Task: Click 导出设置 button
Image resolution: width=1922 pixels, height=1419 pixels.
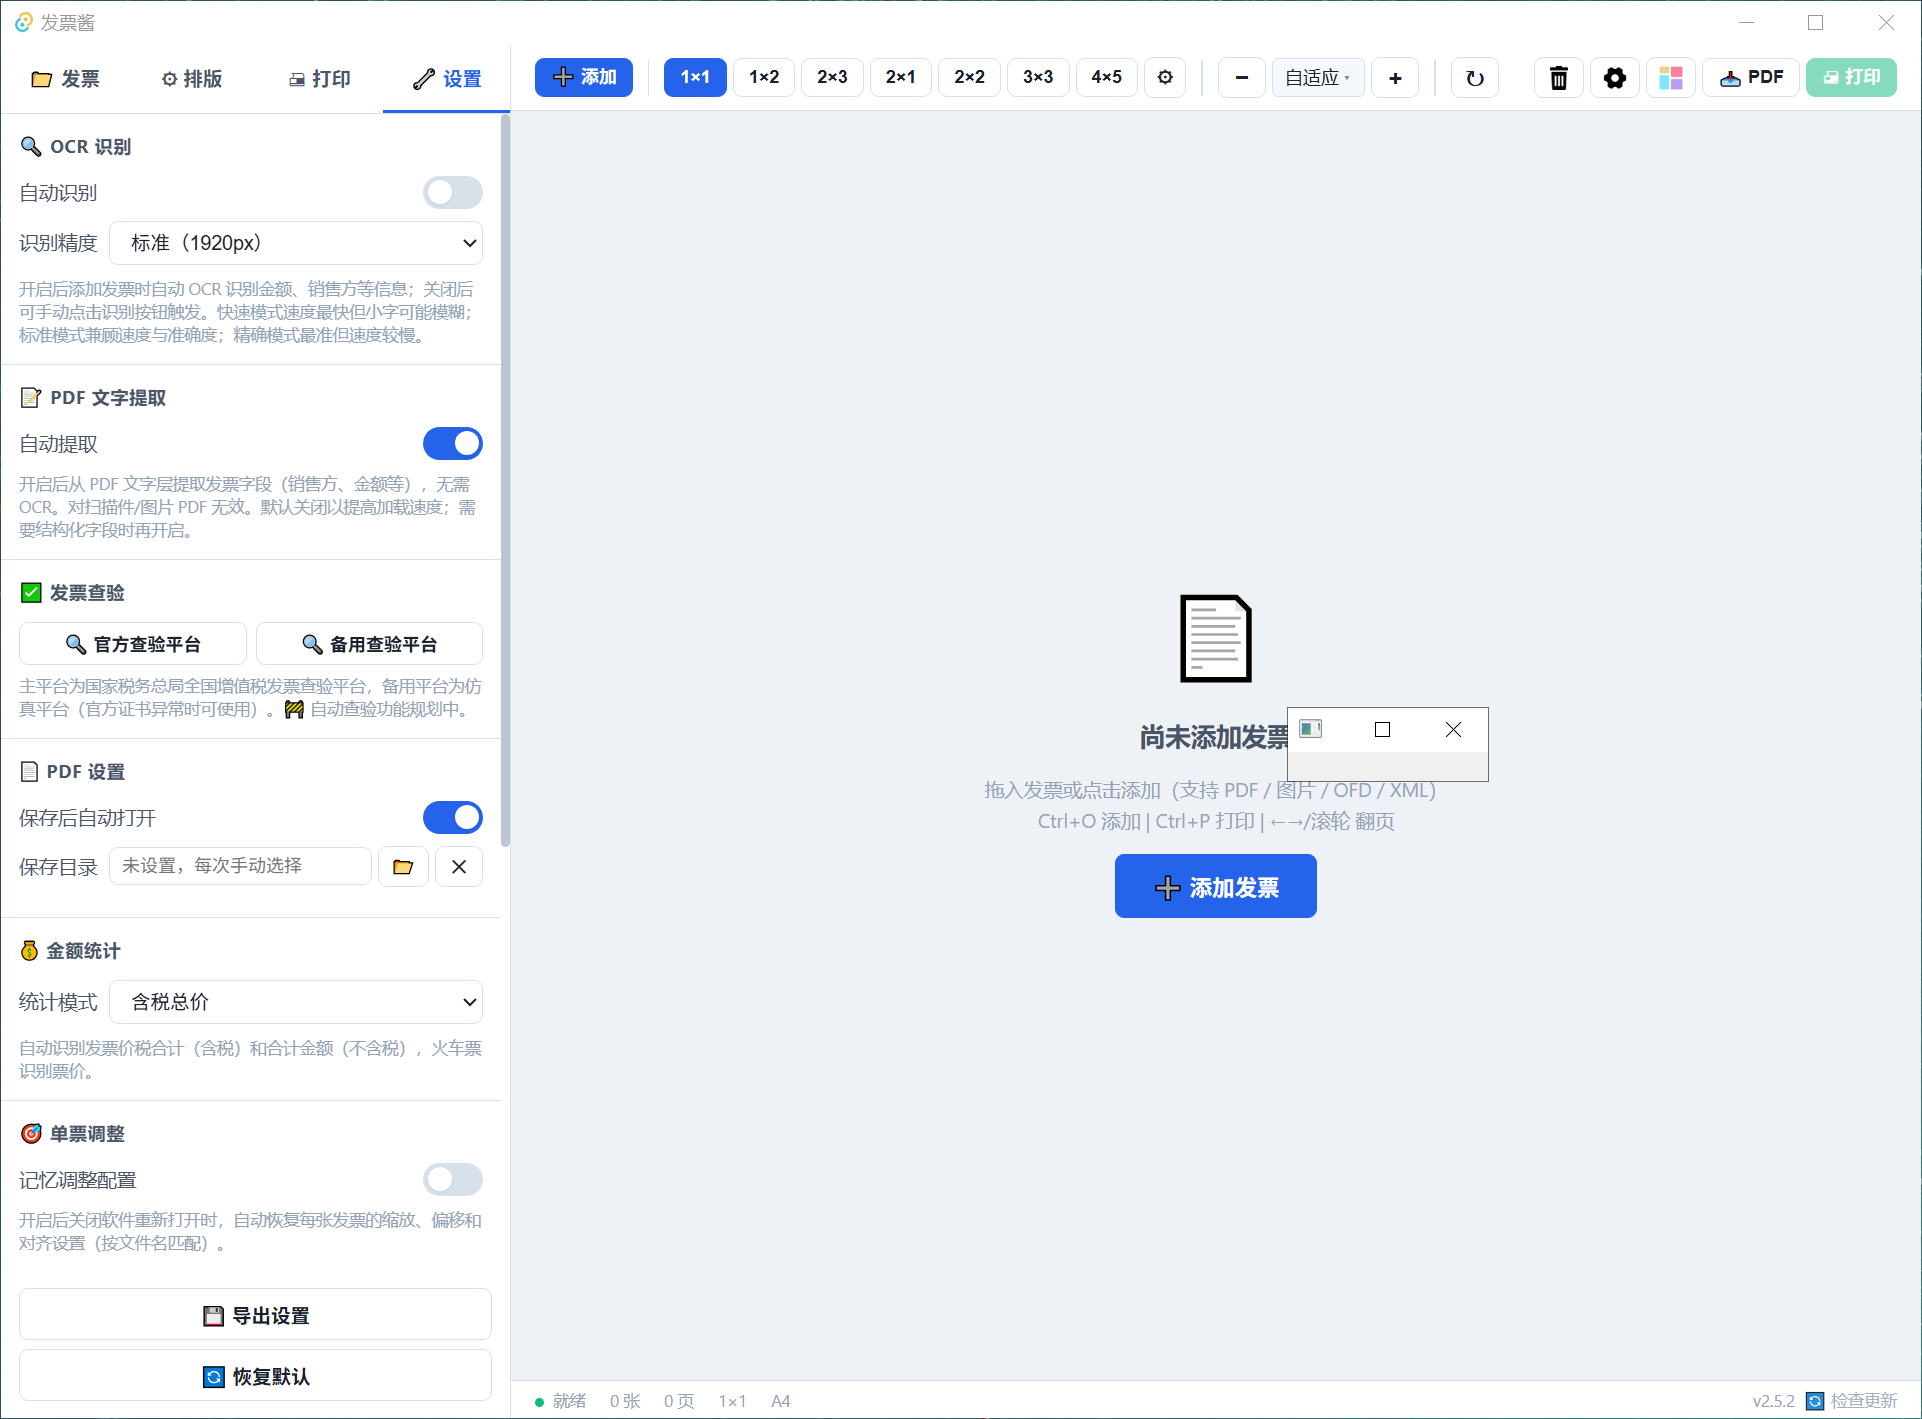Action: pos(255,1315)
